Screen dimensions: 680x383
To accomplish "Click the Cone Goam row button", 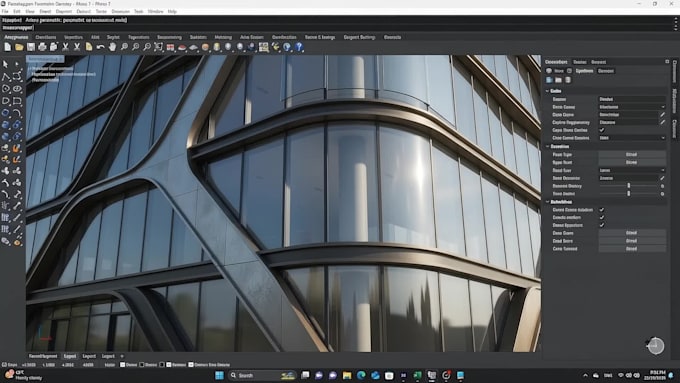I will pyautogui.click(x=632, y=233).
